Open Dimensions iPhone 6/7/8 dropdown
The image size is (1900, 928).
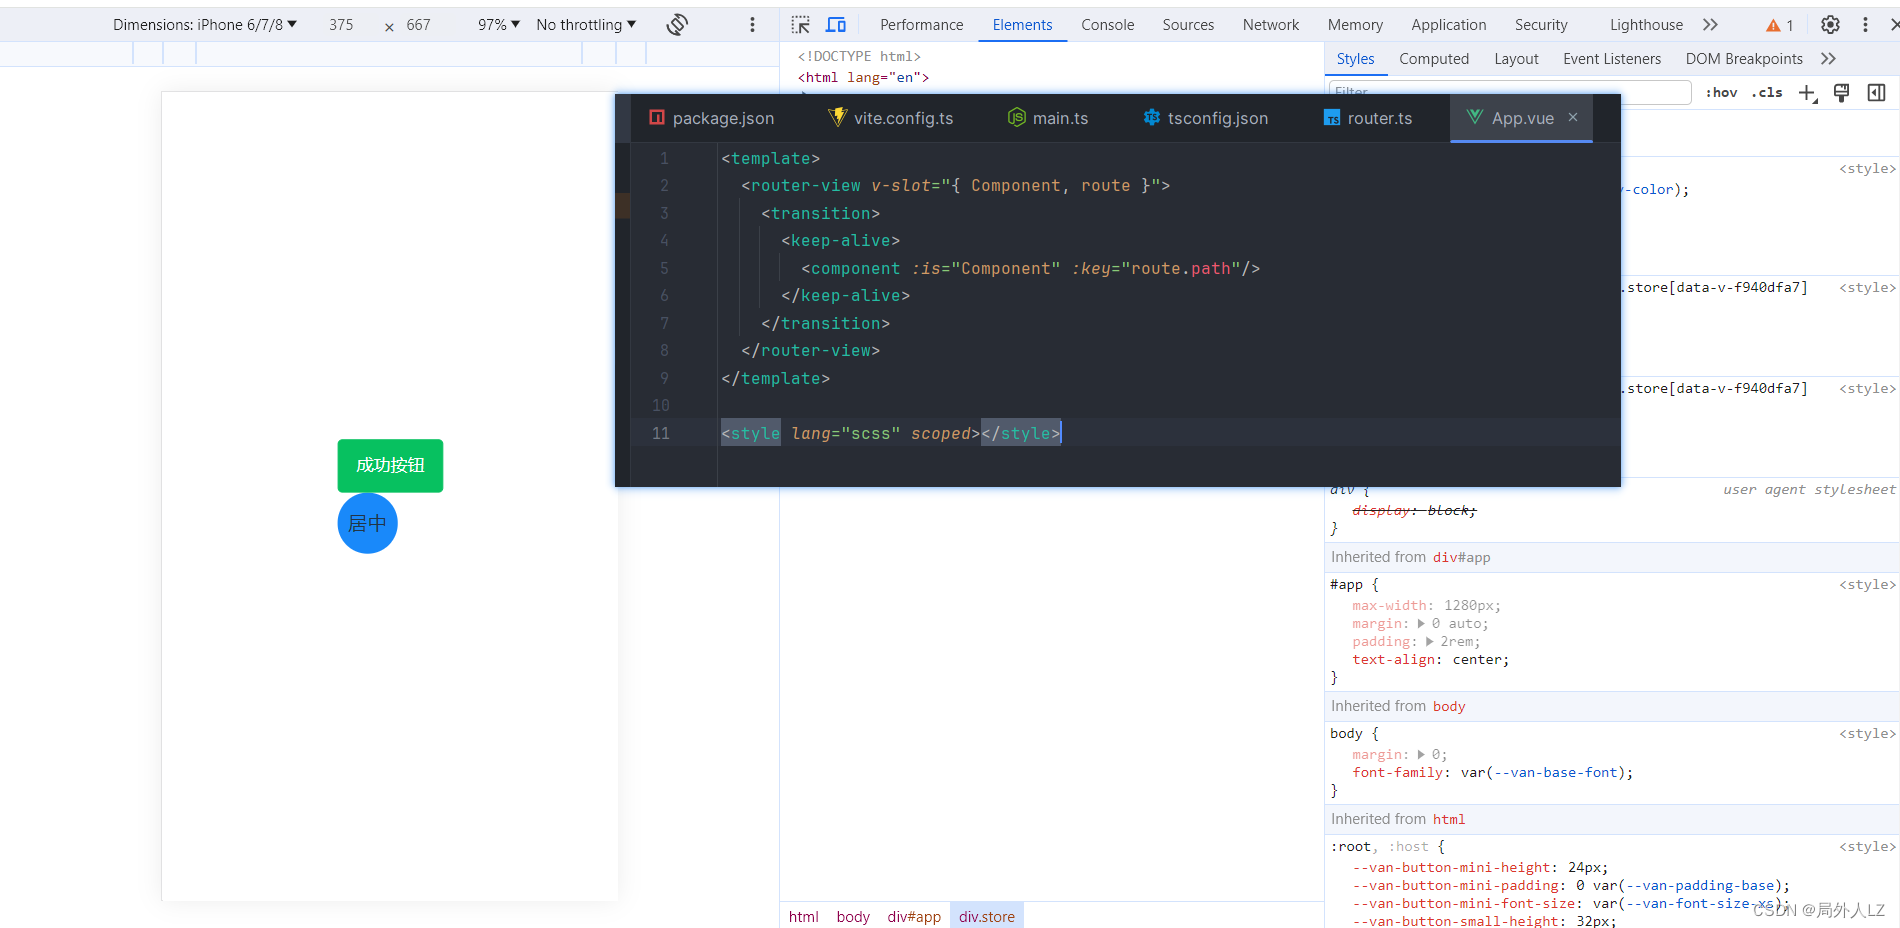click(205, 25)
